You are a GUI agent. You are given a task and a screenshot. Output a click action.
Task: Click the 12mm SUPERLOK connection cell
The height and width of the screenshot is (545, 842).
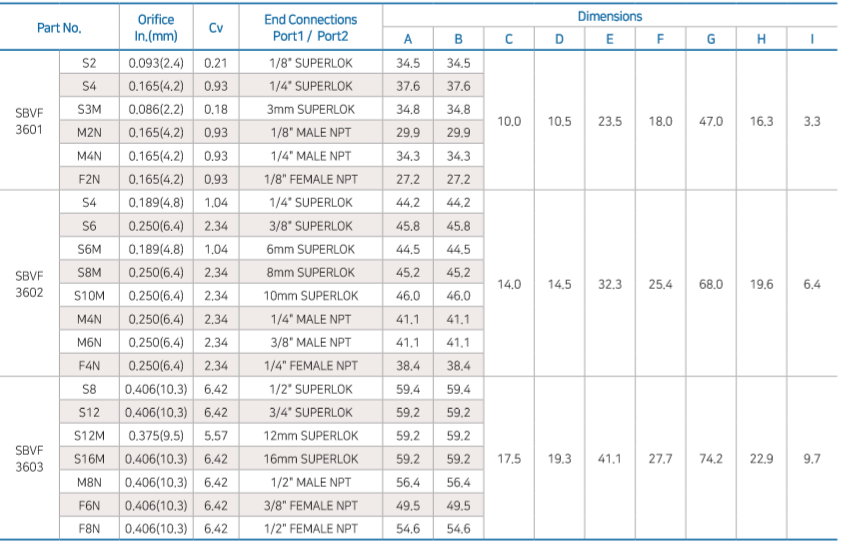pyautogui.click(x=310, y=435)
